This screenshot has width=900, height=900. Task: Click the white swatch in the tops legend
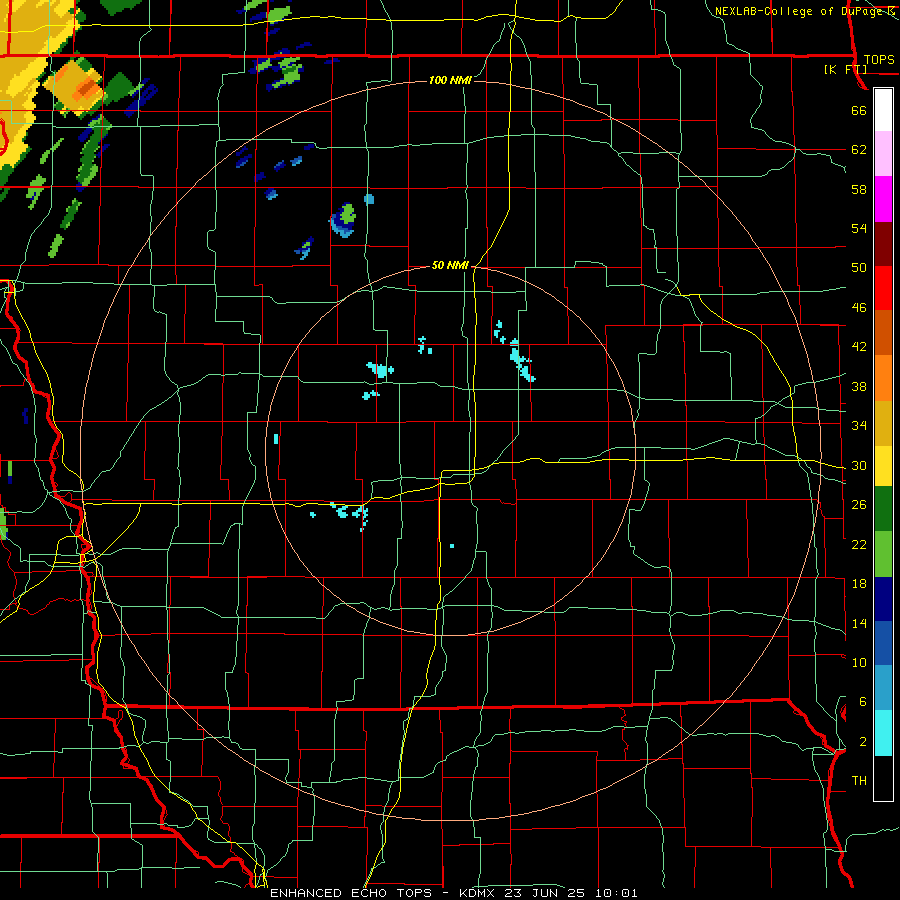pos(883,110)
